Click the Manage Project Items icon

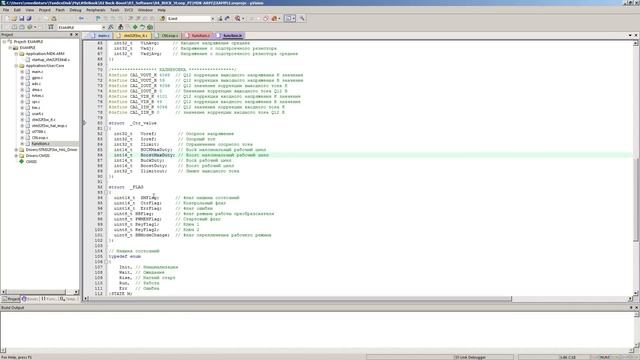[x=120, y=27]
